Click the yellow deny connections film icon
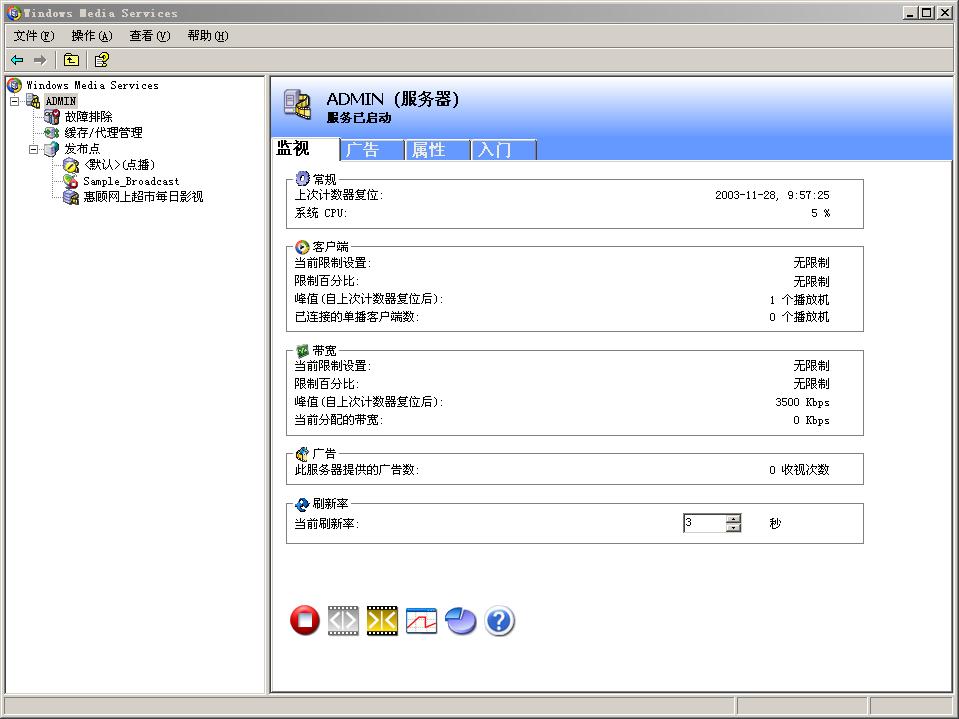The height and width of the screenshot is (719, 959). (382, 621)
